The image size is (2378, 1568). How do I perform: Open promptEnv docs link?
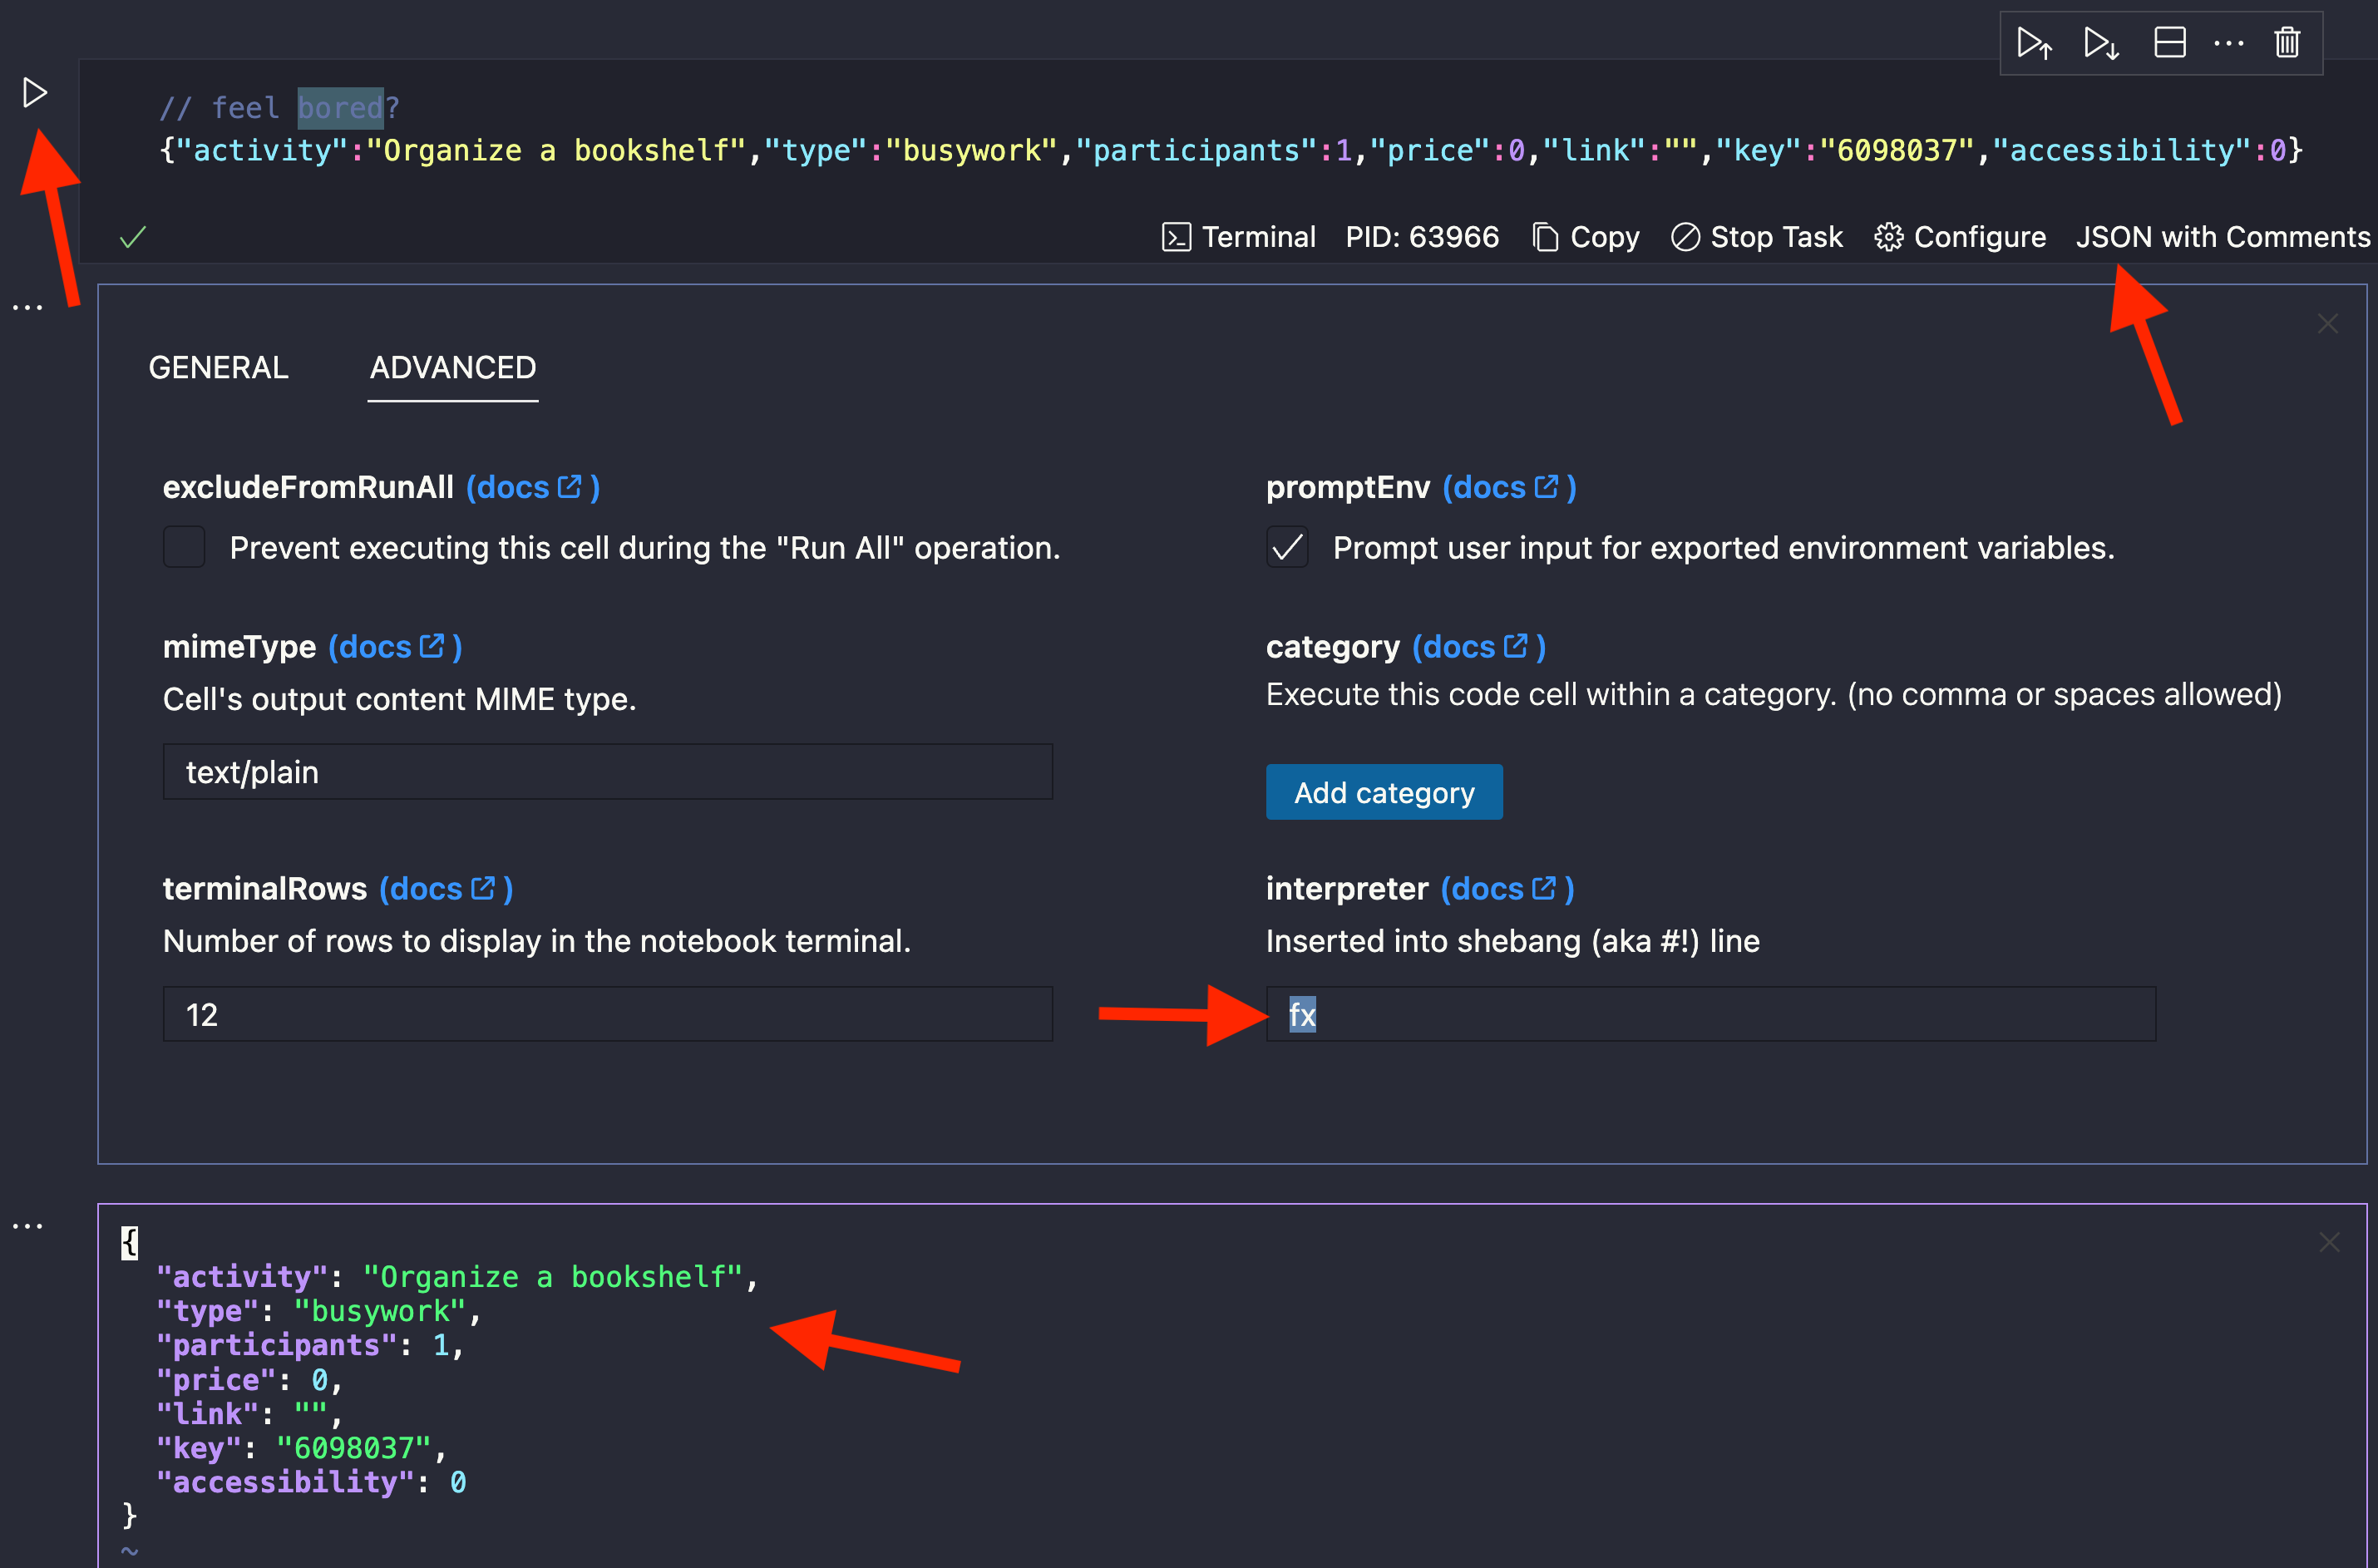[x=1508, y=487]
